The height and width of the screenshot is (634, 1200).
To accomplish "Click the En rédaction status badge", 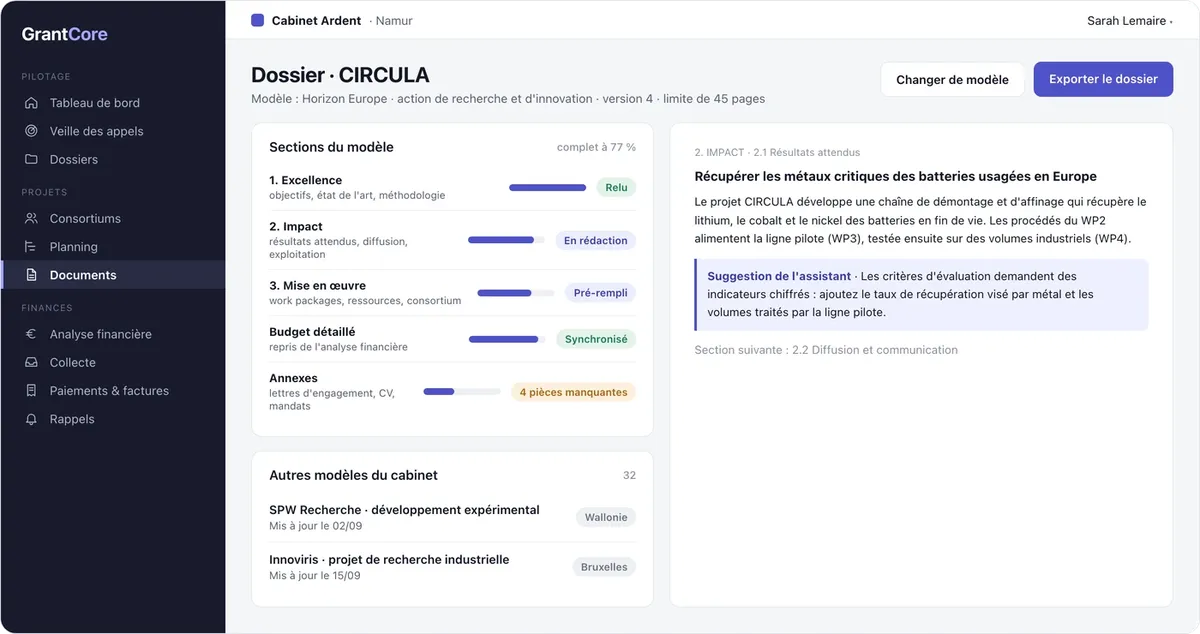I will pos(596,240).
